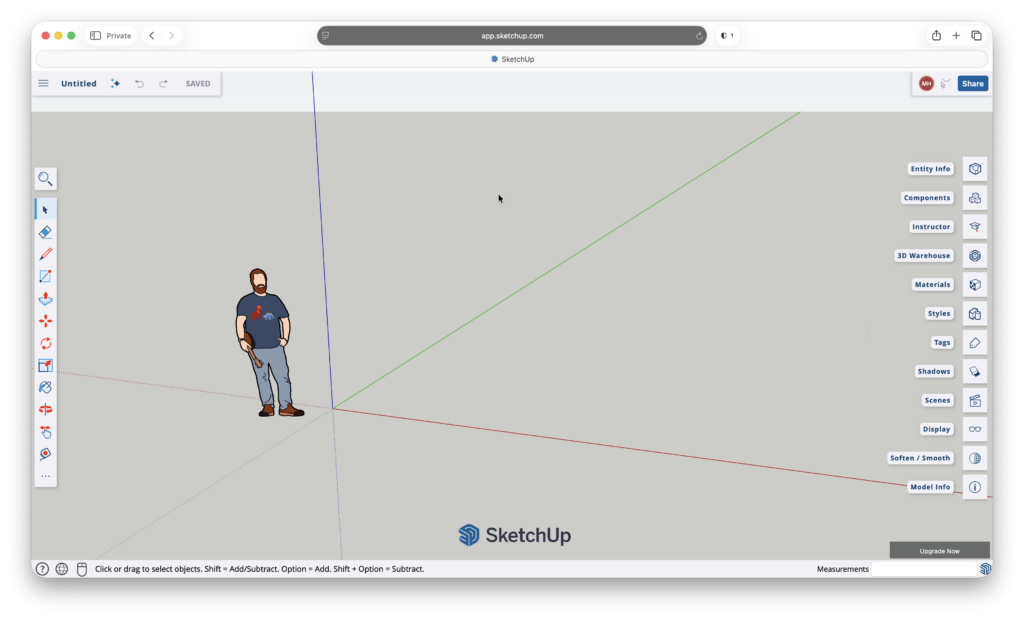Expand additional tools via ellipsis
The width and height of the screenshot is (1024, 619).
pos(45,476)
